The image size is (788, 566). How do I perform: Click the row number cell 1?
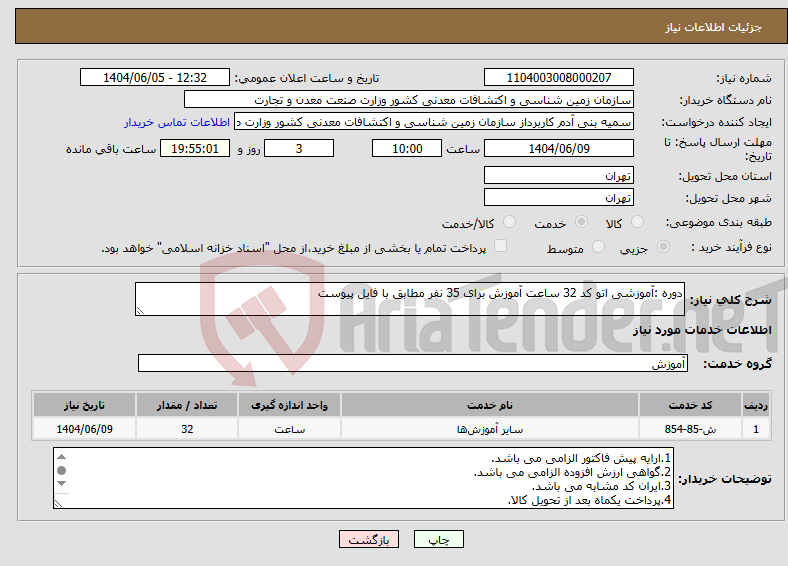[x=756, y=429]
